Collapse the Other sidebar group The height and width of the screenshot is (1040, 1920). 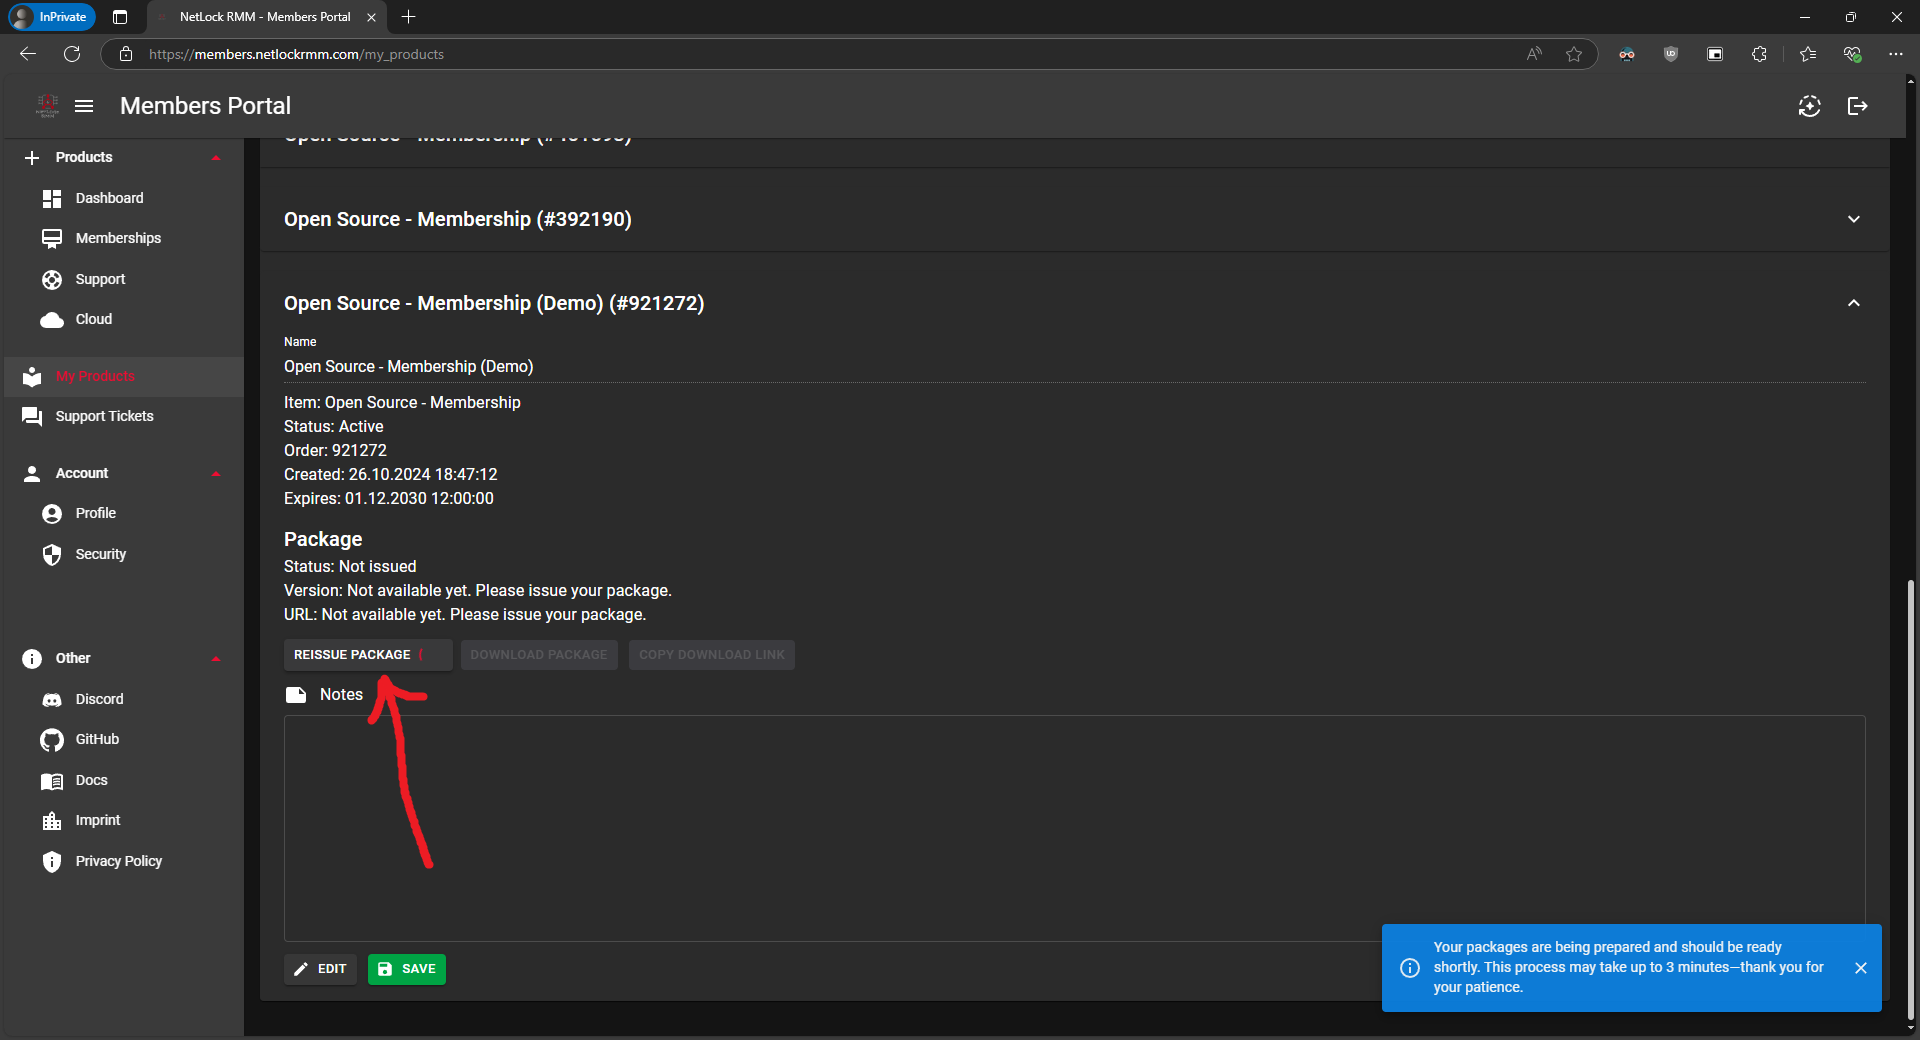click(216, 658)
